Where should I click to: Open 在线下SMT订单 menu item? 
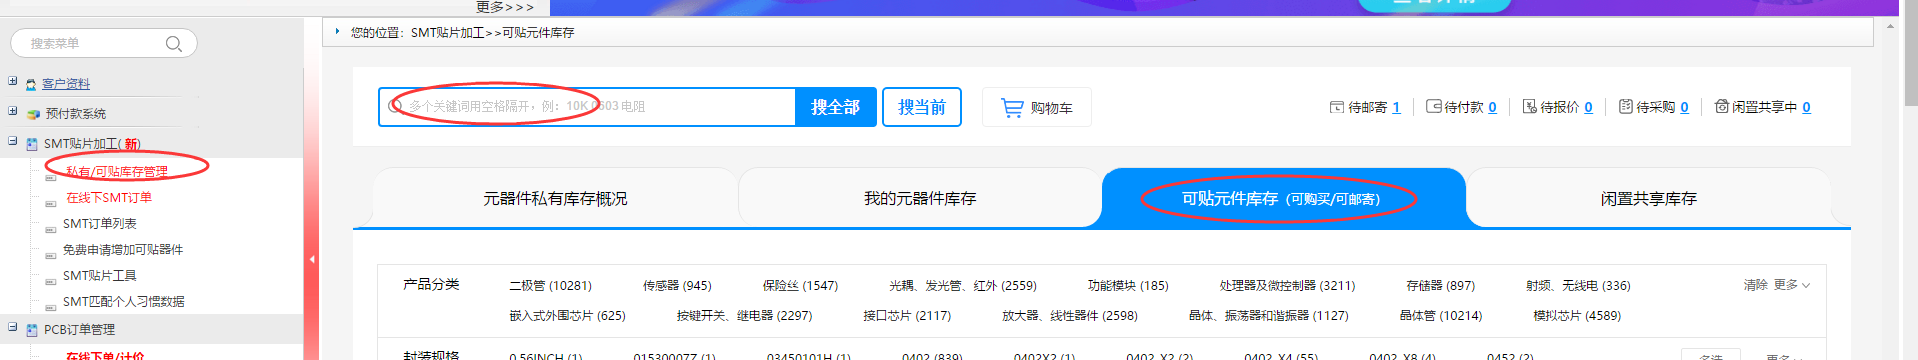coord(109,198)
